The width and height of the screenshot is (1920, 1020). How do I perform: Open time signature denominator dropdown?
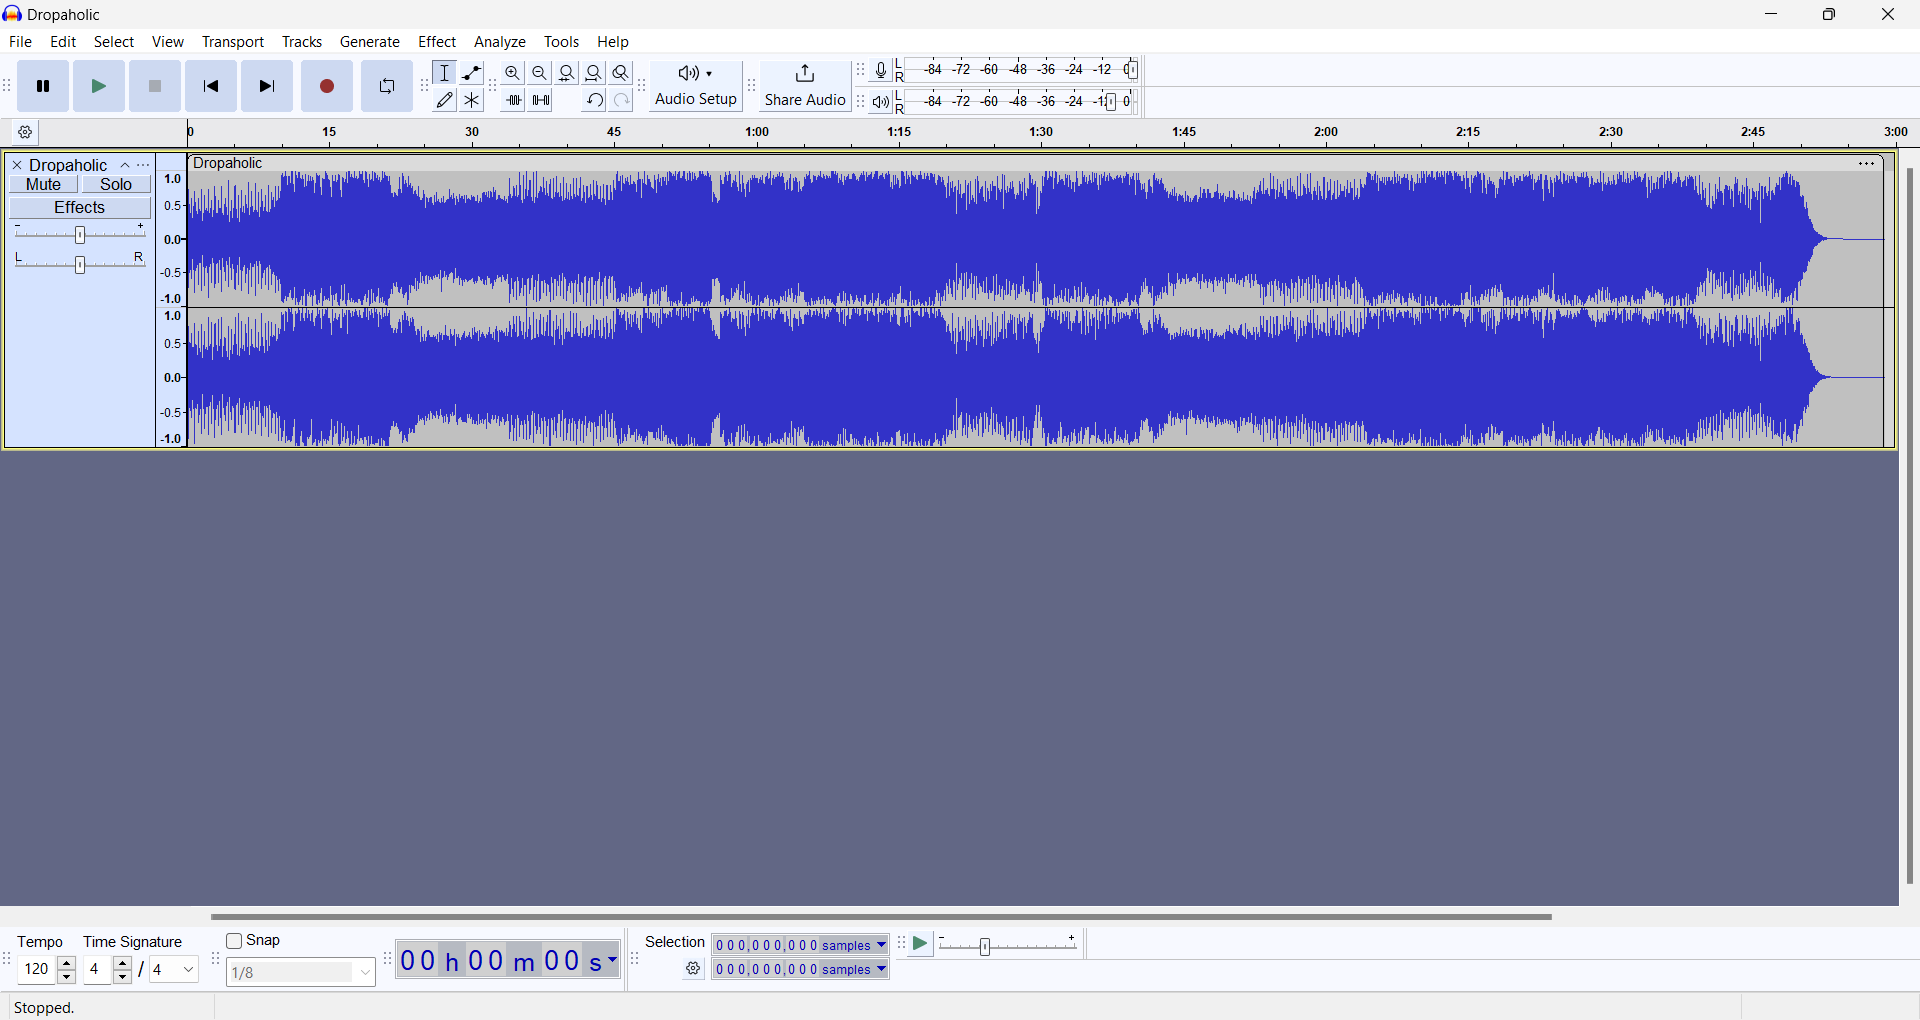[175, 970]
